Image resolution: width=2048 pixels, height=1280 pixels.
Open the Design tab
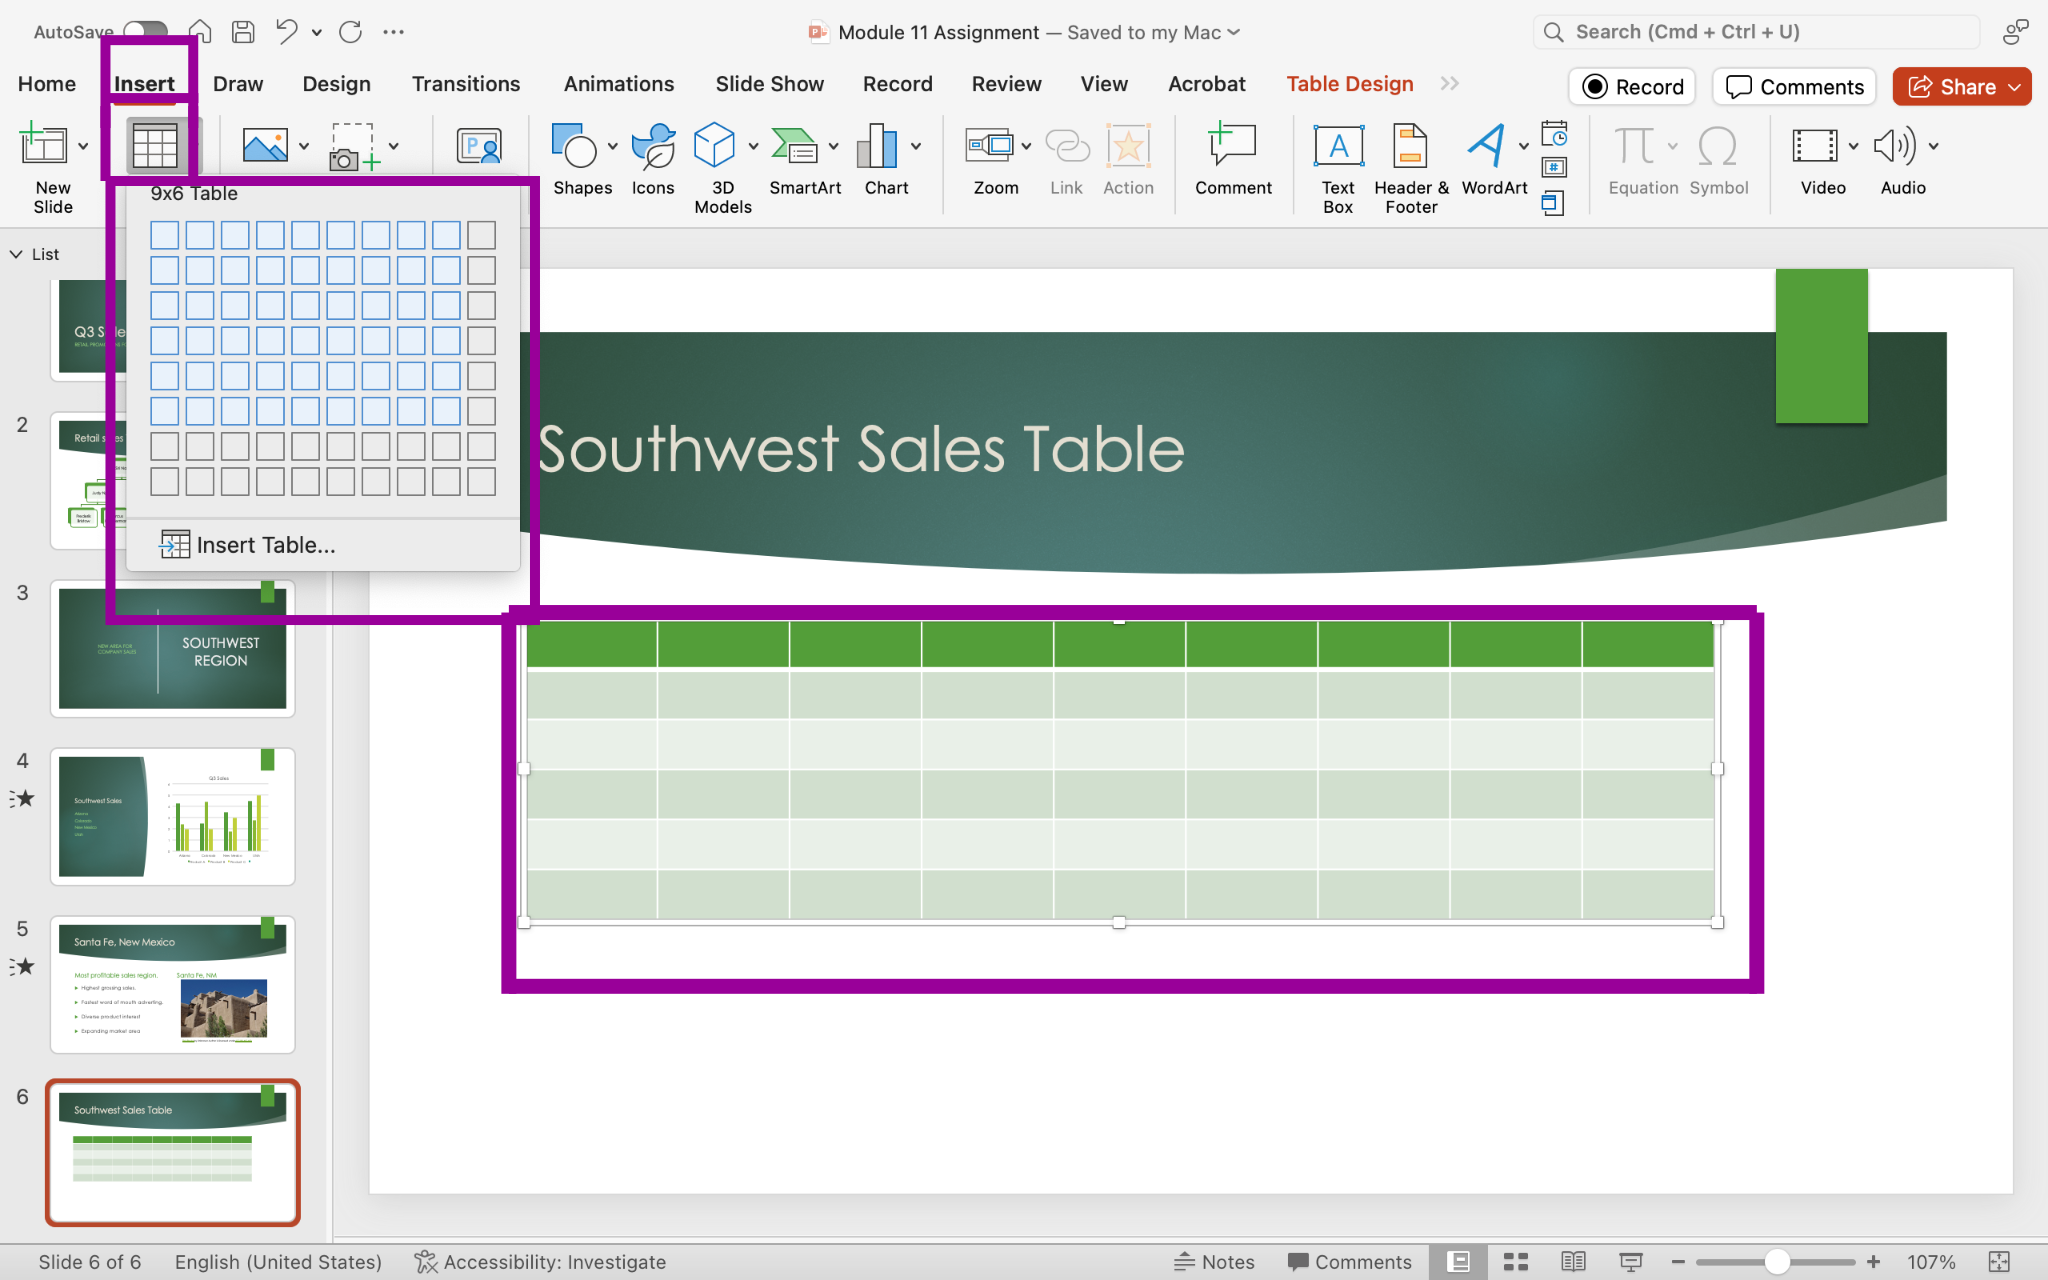(x=337, y=84)
